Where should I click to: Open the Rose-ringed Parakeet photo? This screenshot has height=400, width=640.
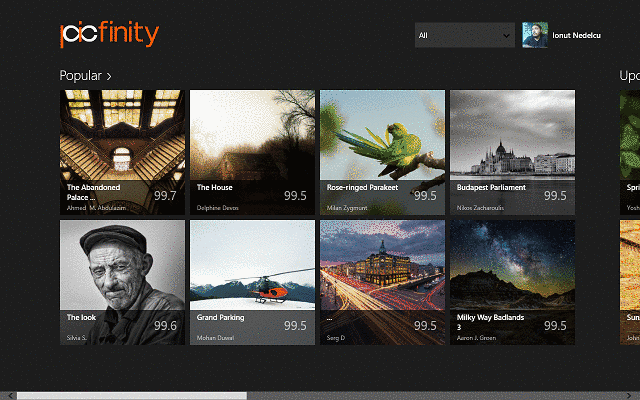point(382,152)
